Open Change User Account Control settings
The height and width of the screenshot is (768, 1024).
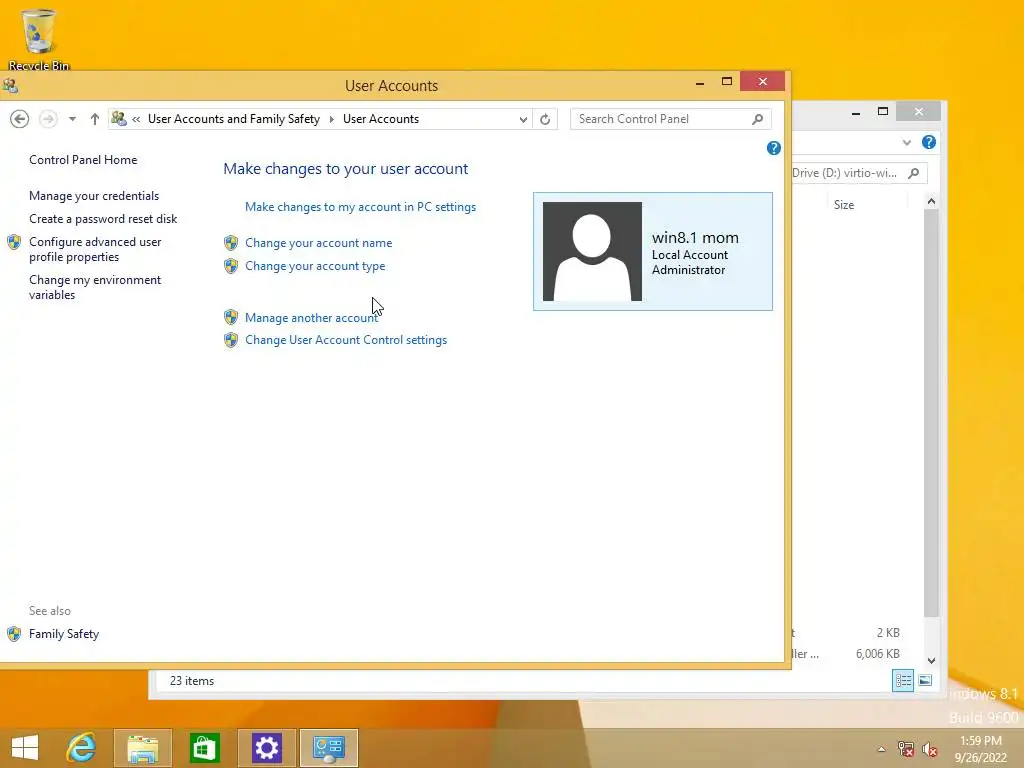coord(346,340)
